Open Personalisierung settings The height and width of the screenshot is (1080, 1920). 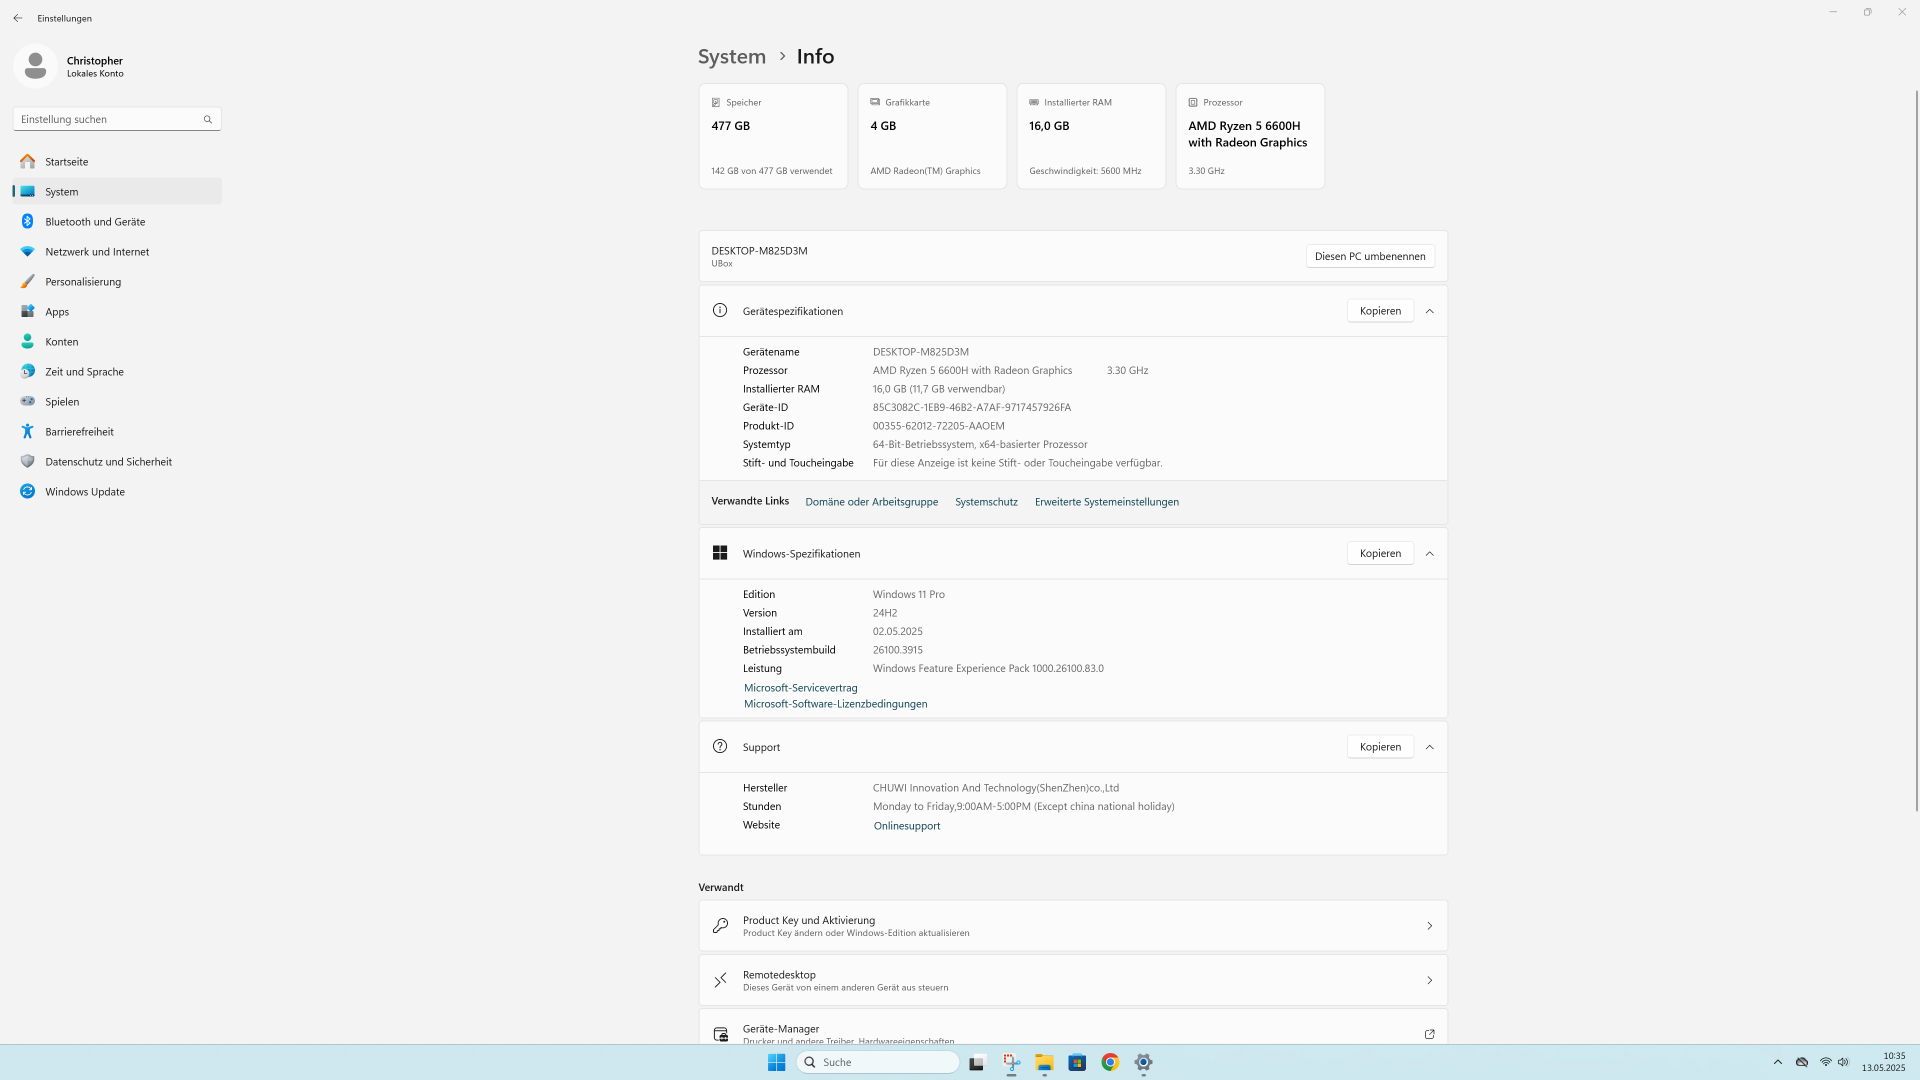(117, 281)
